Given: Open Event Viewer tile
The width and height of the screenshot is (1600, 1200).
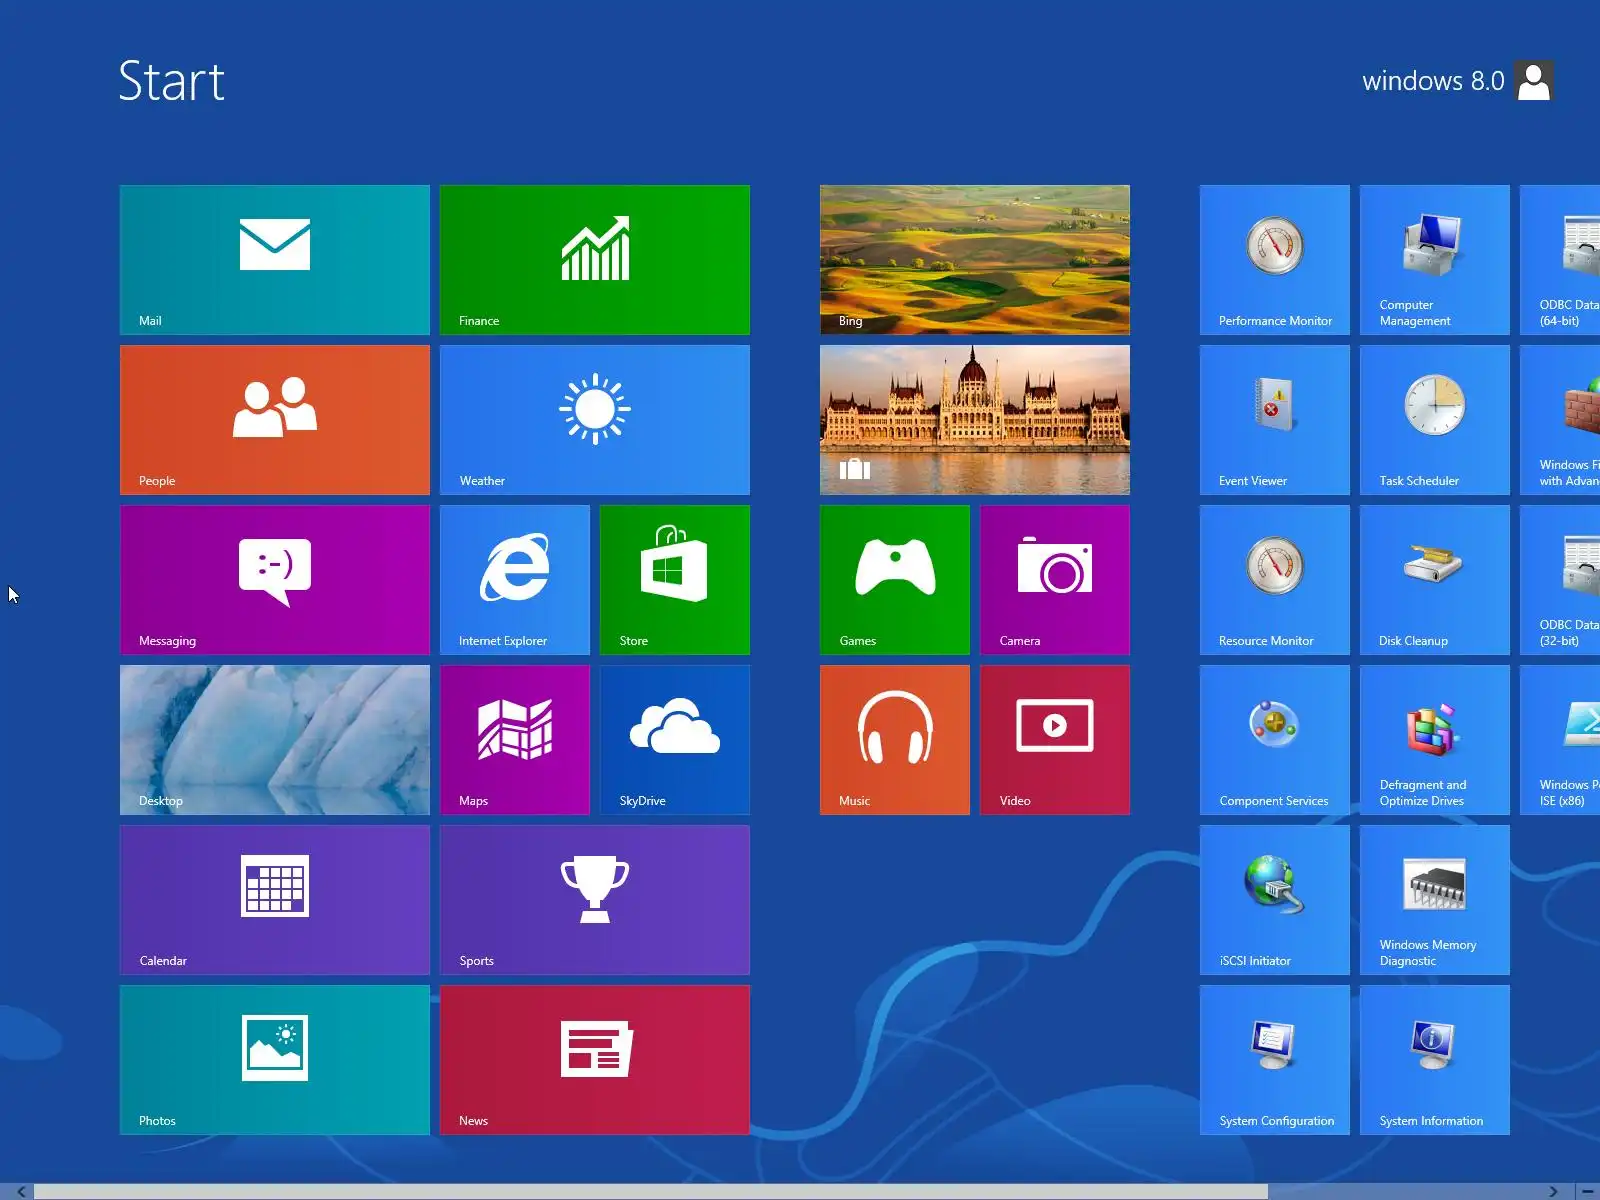Looking at the screenshot, I should point(1275,420).
